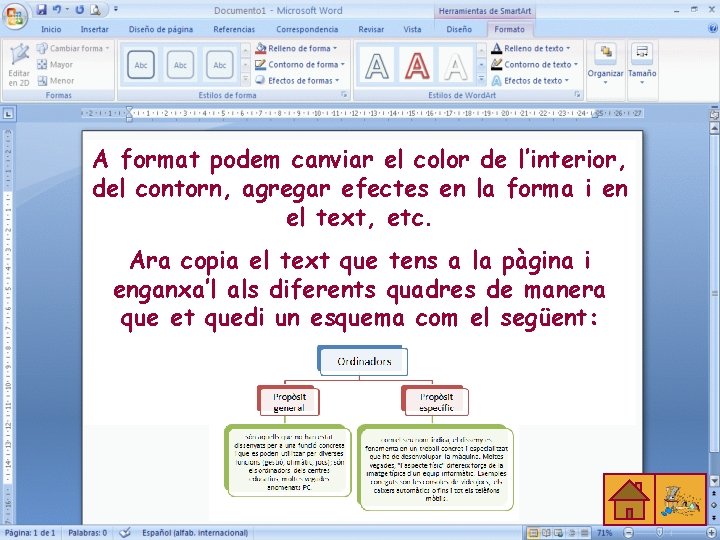Switch to Full Screen Reading view

coord(546,533)
